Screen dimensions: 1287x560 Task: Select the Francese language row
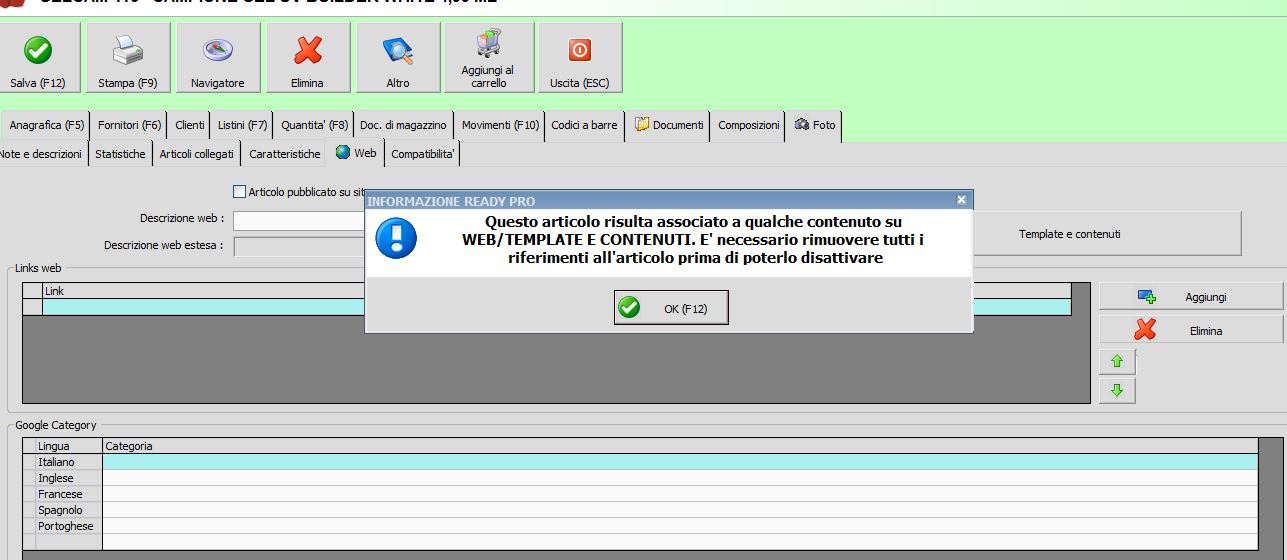[640, 494]
